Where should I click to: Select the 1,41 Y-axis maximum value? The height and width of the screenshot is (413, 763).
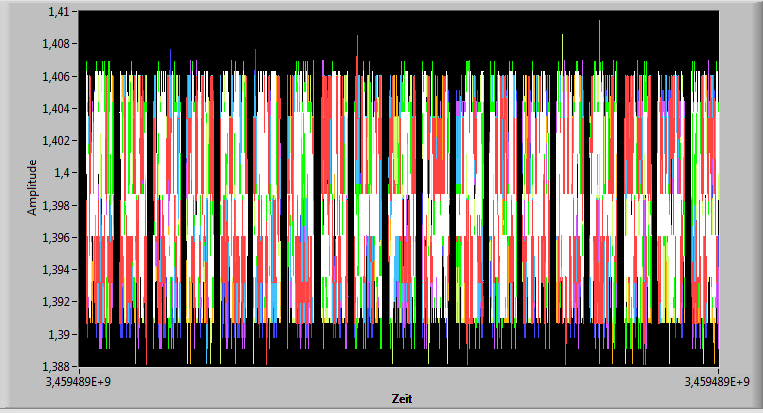point(58,12)
